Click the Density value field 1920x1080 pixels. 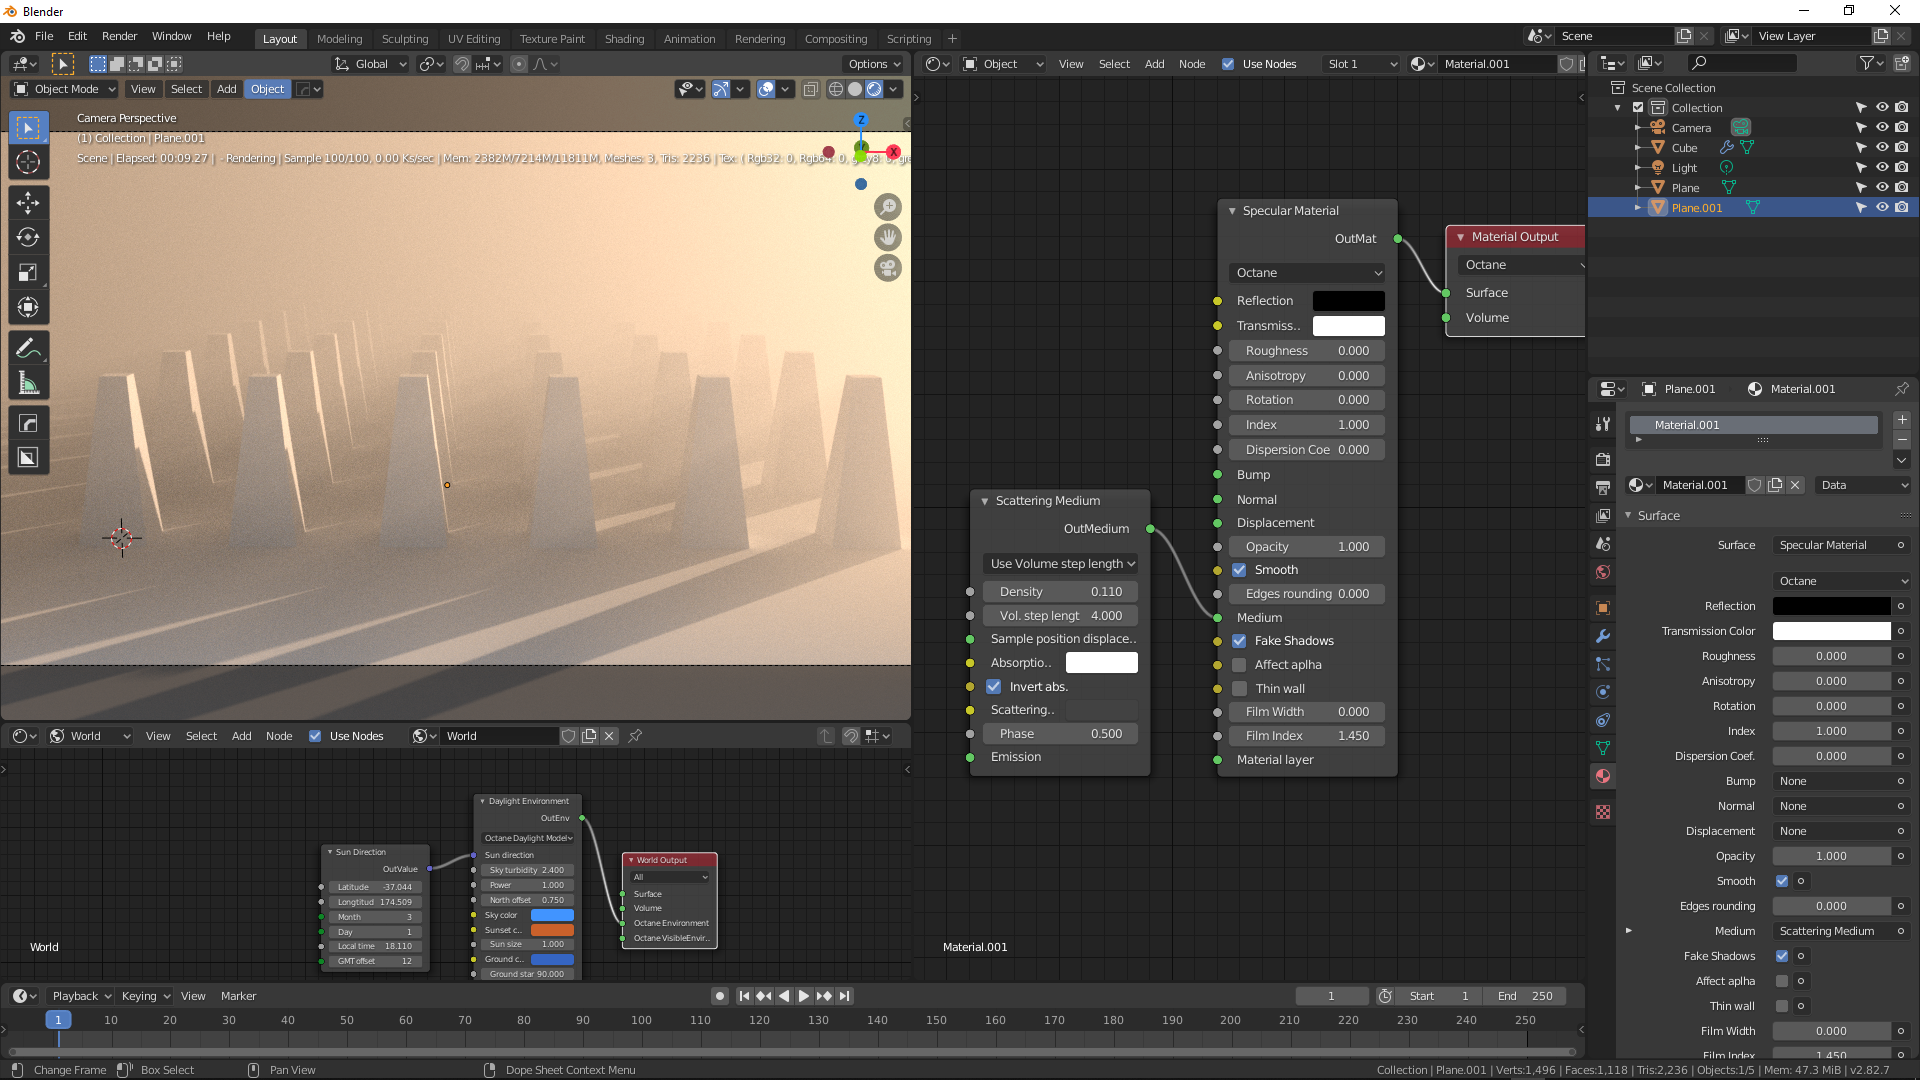pos(1061,592)
